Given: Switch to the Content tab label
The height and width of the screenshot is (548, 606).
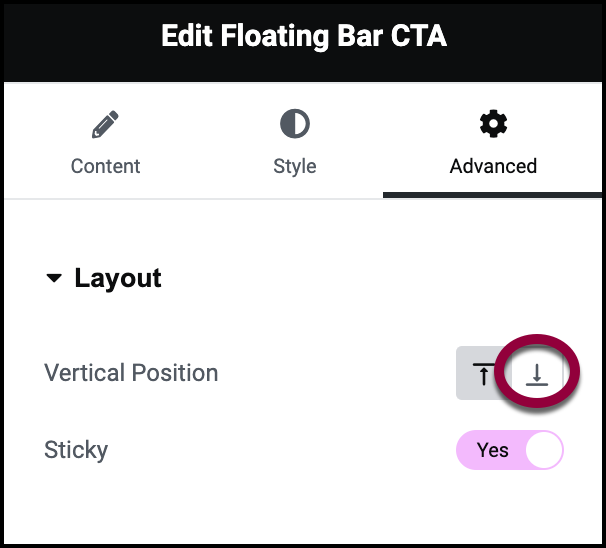Looking at the screenshot, I should pyautogui.click(x=105, y=166).
